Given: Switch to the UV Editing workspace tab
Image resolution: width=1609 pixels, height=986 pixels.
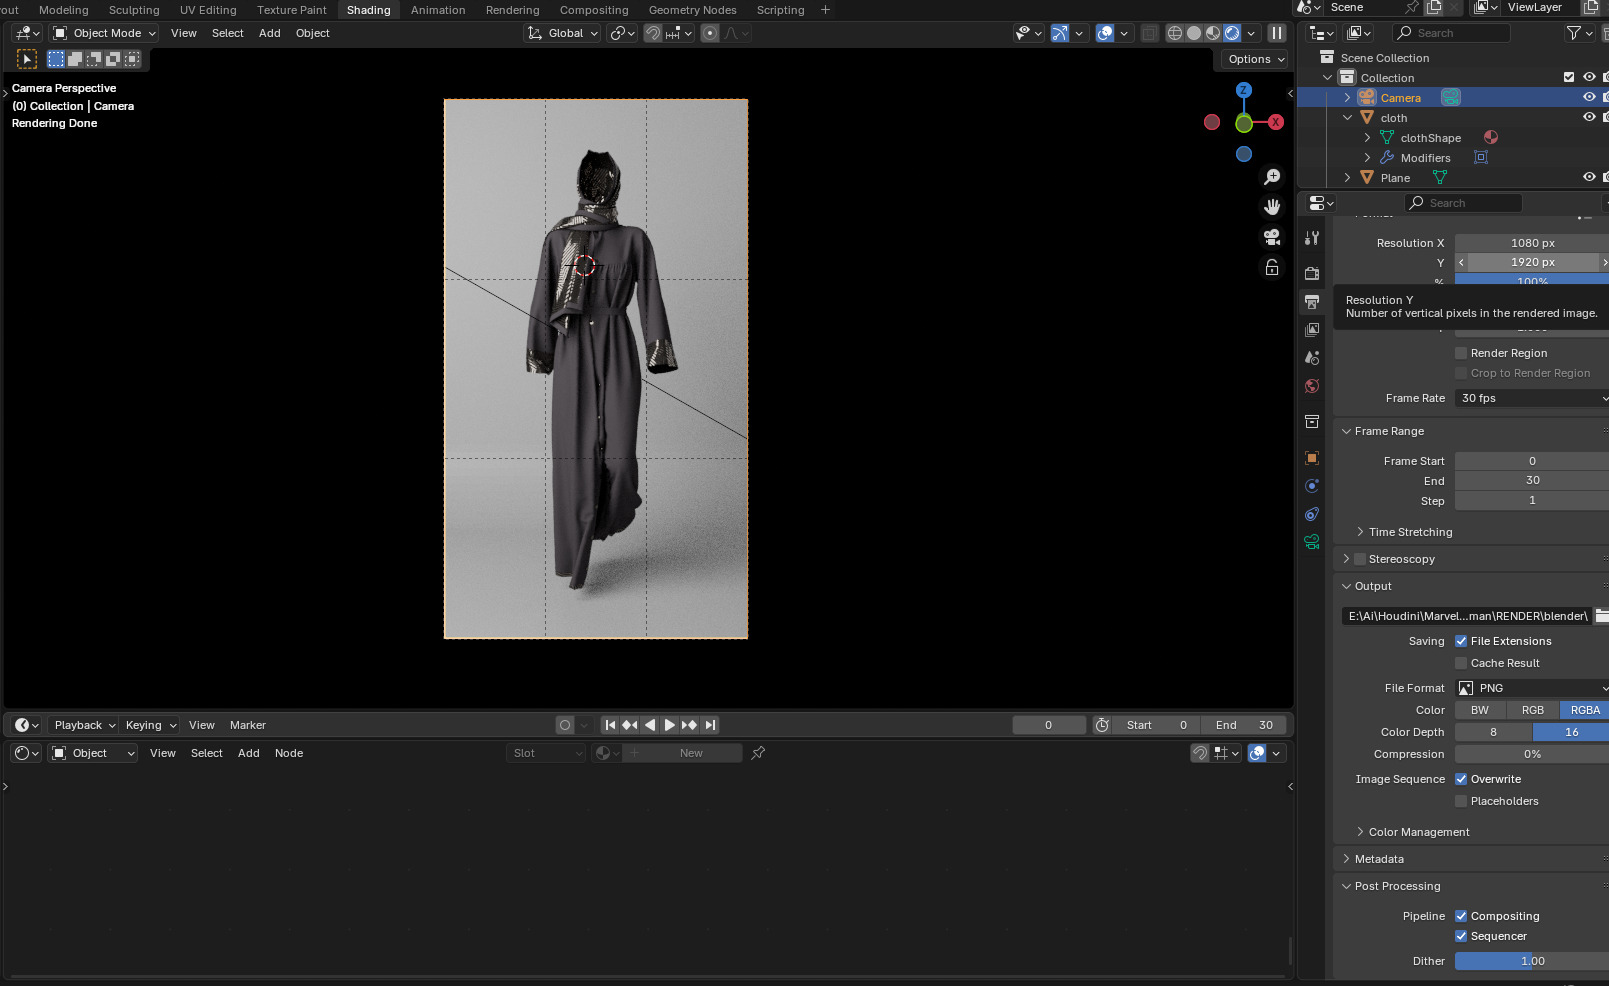Looking at the screenshot, I should pyautogui.click(x=208, y=10).
